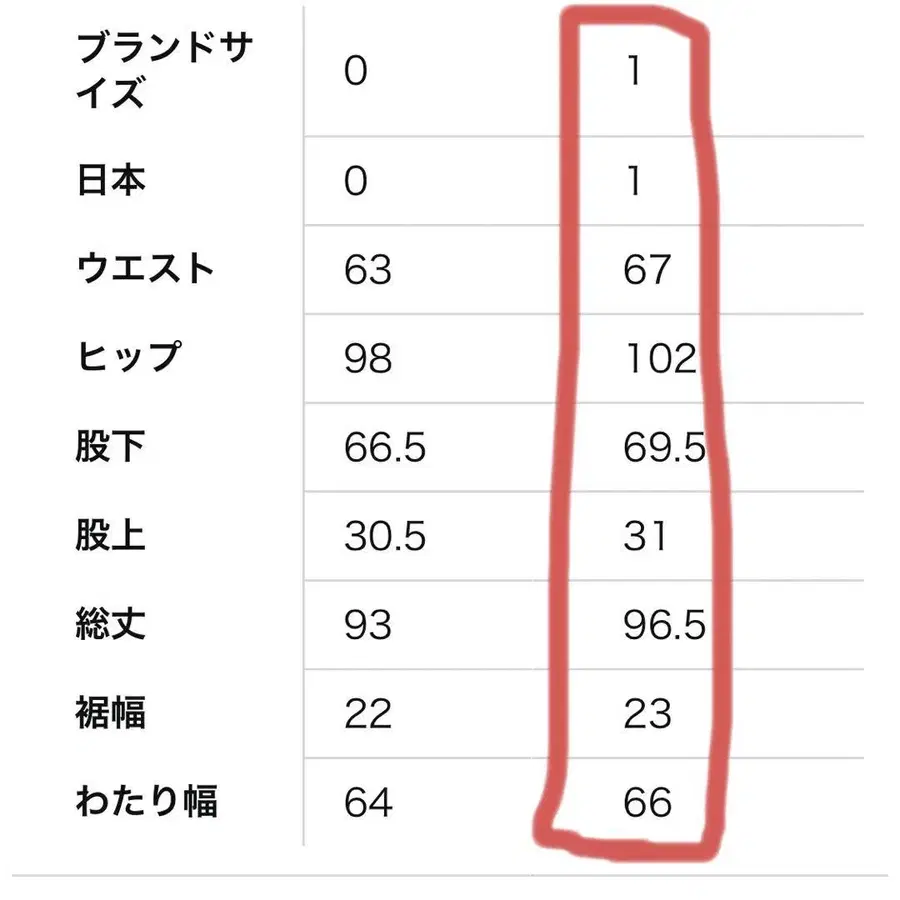Select the 日本 row label
This screenshot has height=900, width=900.
[112, 181]
